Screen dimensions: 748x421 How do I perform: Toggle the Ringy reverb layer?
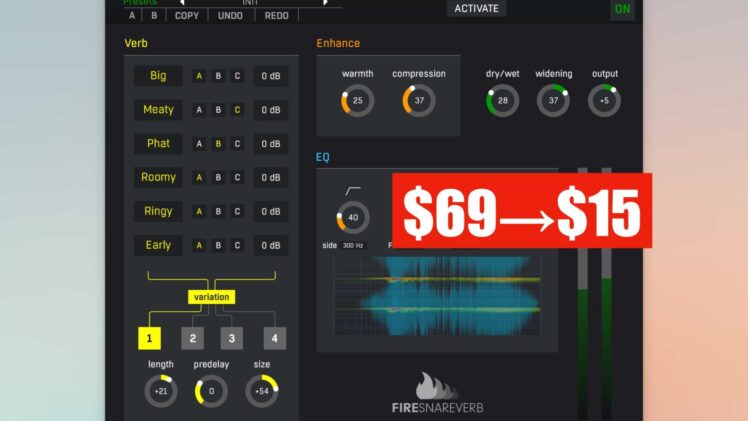[x=158, y=211]
